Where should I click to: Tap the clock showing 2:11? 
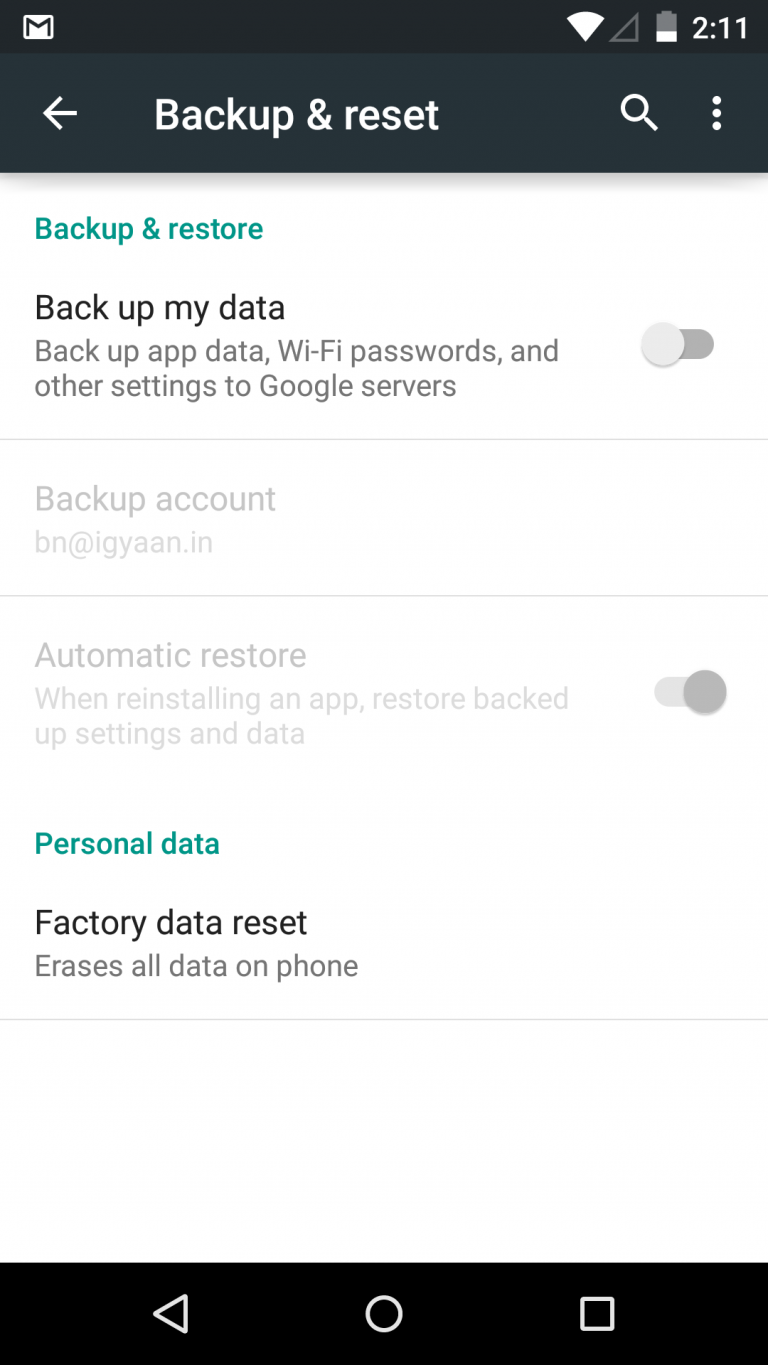click(720, 27)
